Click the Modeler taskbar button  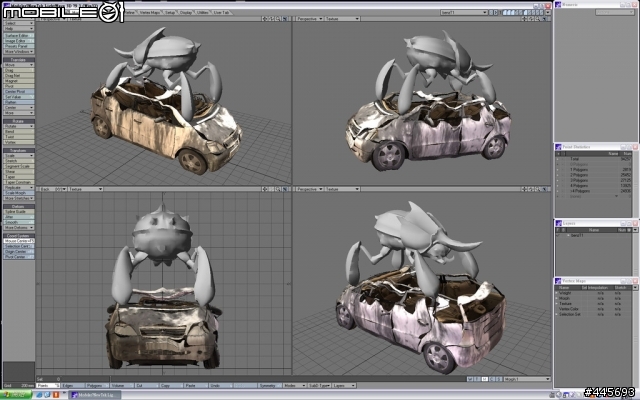(96, 395)
